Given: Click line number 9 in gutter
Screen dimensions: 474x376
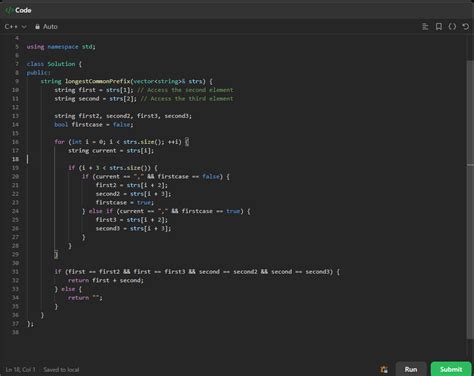Looking at the screenshot, I should tap(17, 81).
